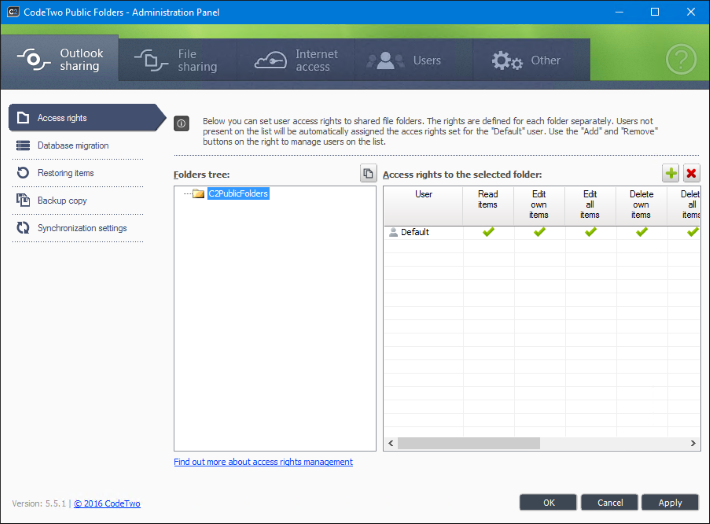The image size is (710, 524).
Task: Click the Access rights folder icon
Action: (23, 118)
